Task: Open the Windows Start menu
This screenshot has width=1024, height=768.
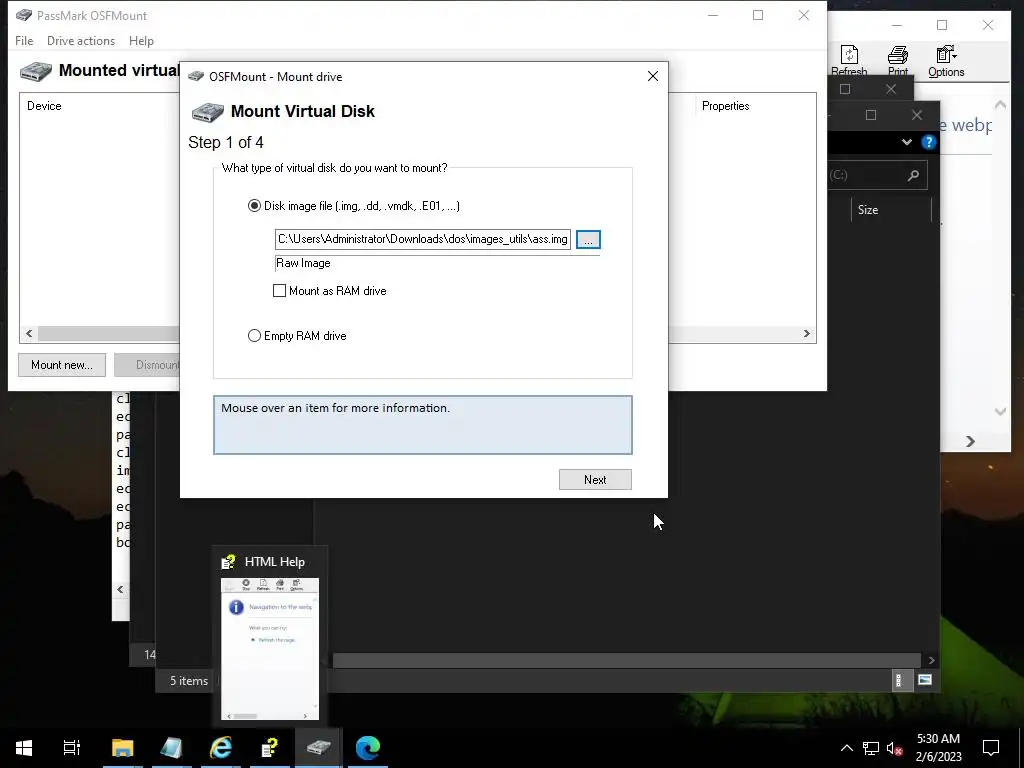Action: click(x=24, y=747)
